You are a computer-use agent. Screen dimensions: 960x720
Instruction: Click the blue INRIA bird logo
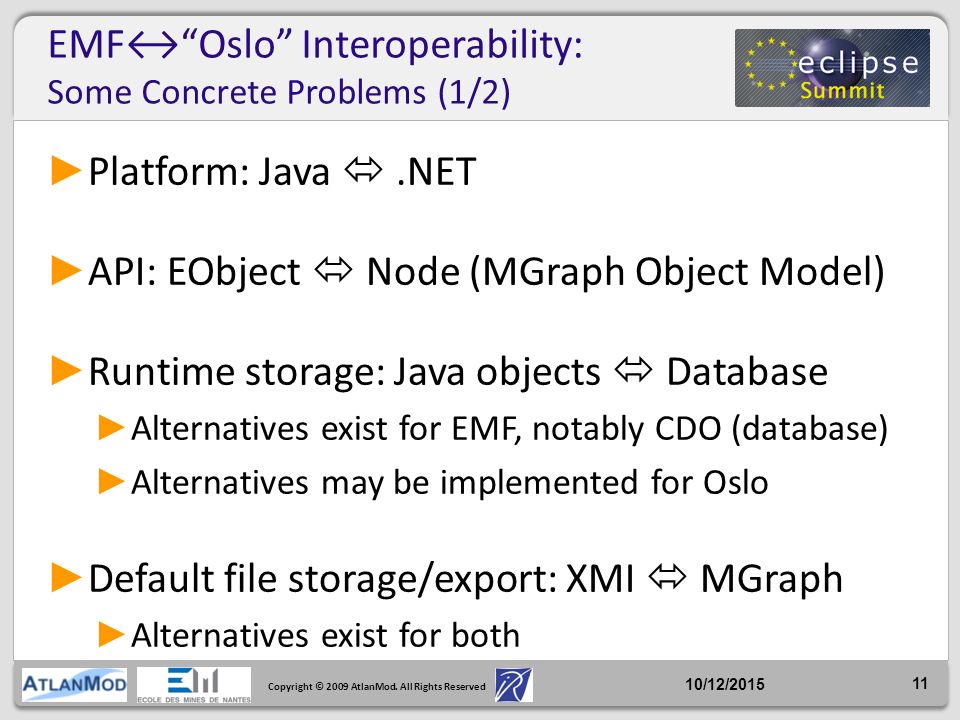tap(513, 685)
